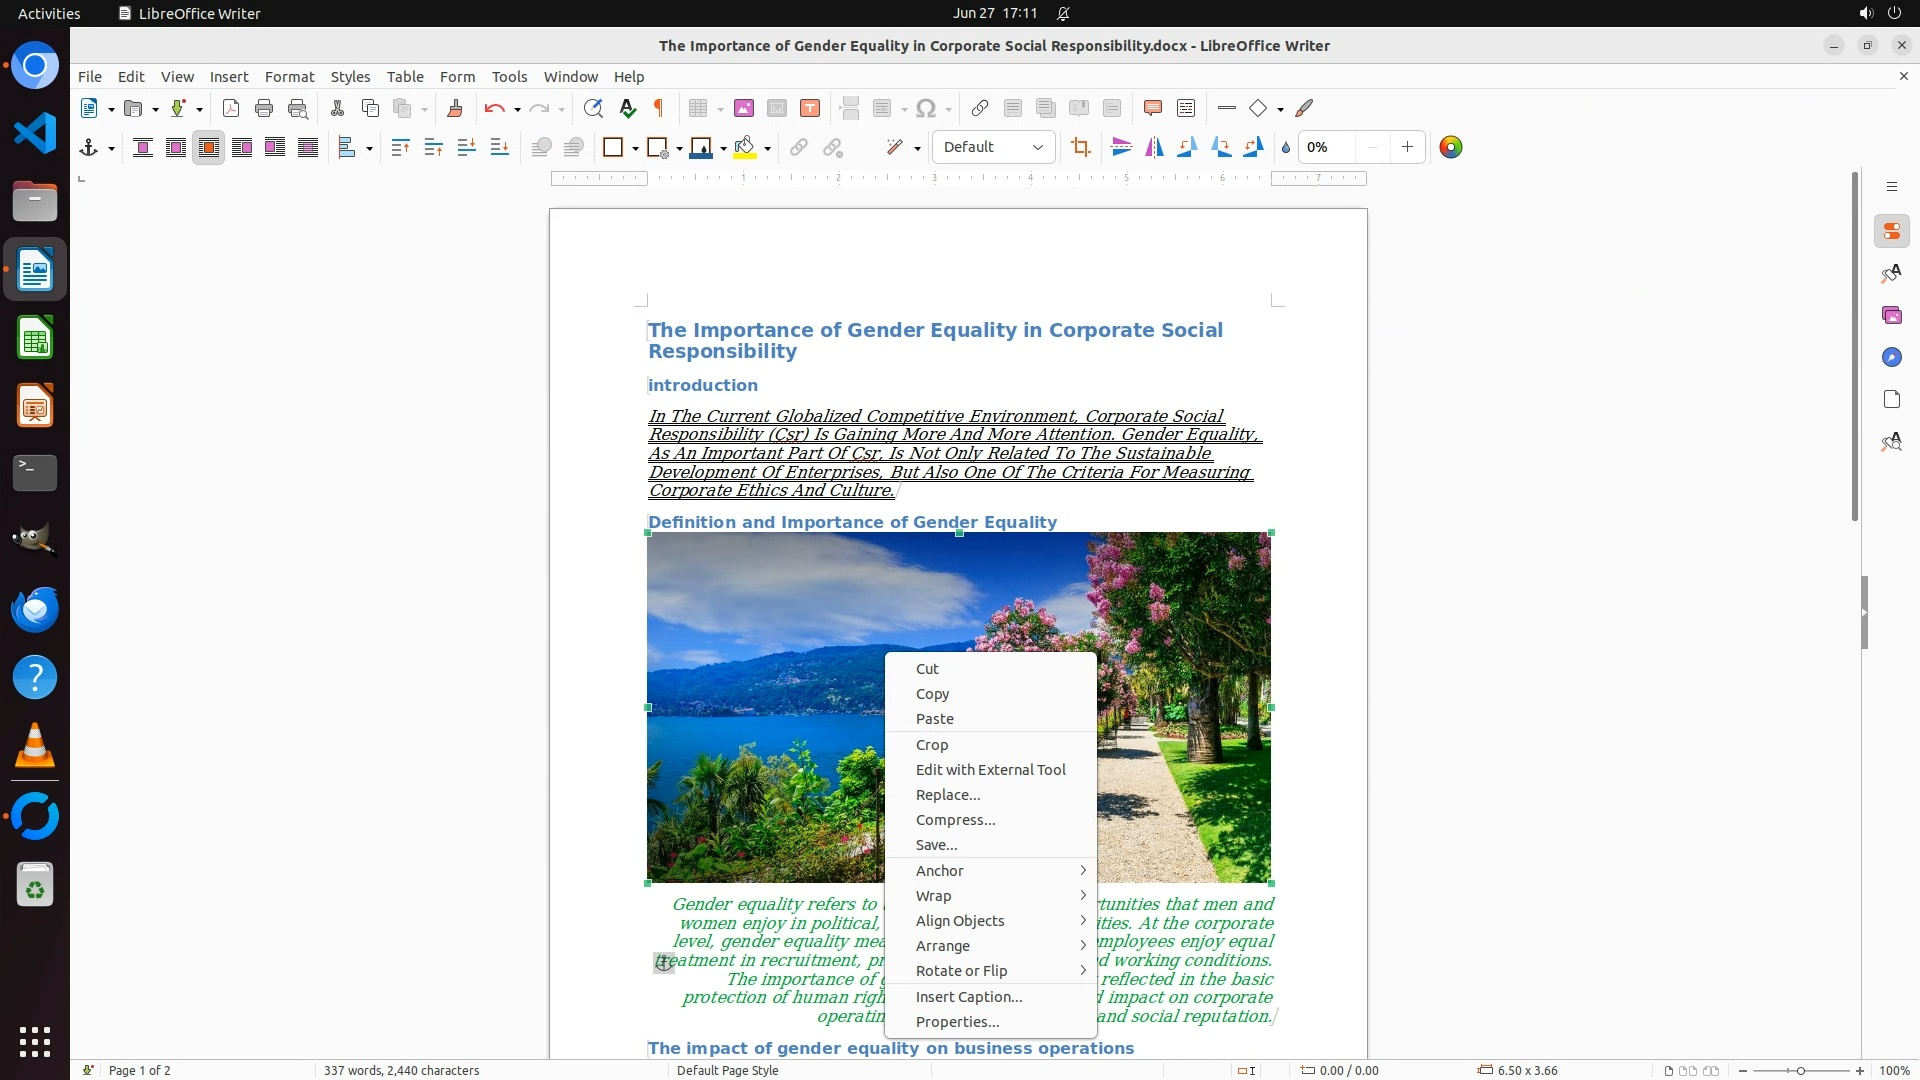Click Export as PDF icon

231,109
